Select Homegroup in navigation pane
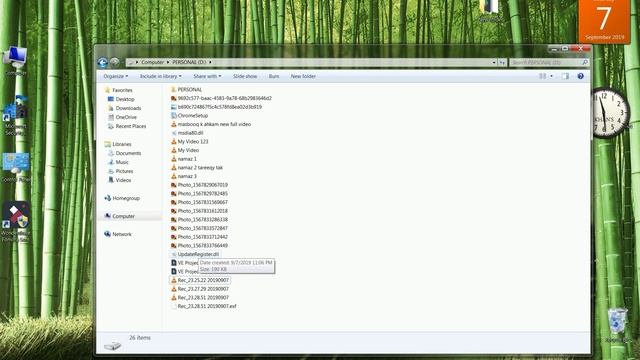The height and width of the screenshot is (360, 640). (x=126, y=198)
